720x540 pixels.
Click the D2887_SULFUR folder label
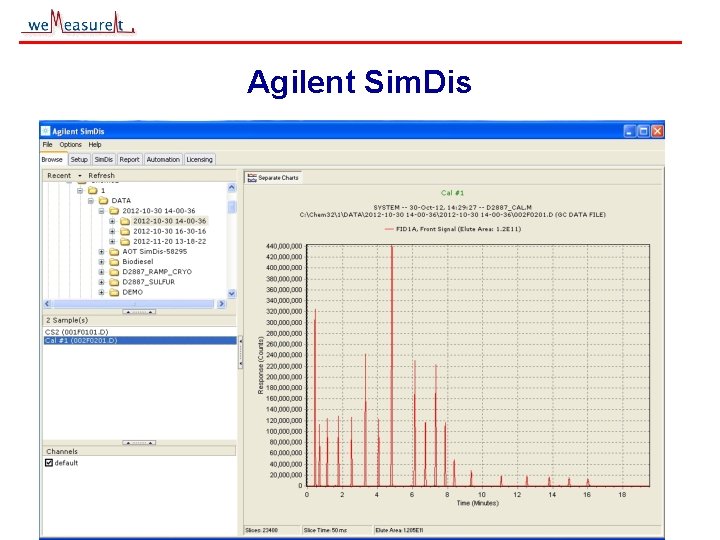tap(148, 282)
